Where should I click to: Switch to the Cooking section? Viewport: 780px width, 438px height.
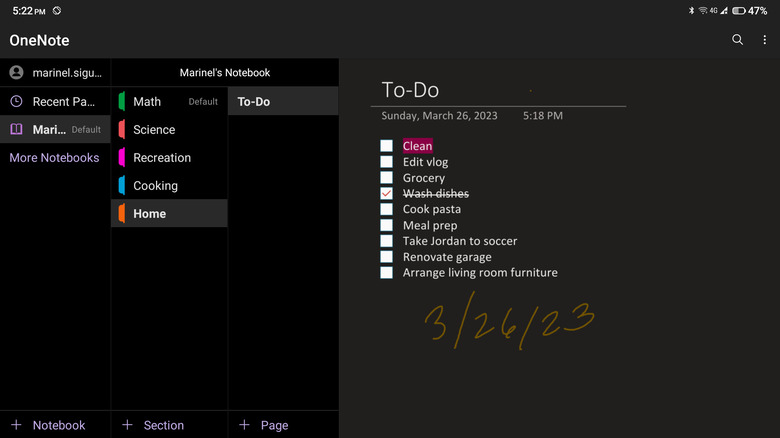(x=155, y=185)
